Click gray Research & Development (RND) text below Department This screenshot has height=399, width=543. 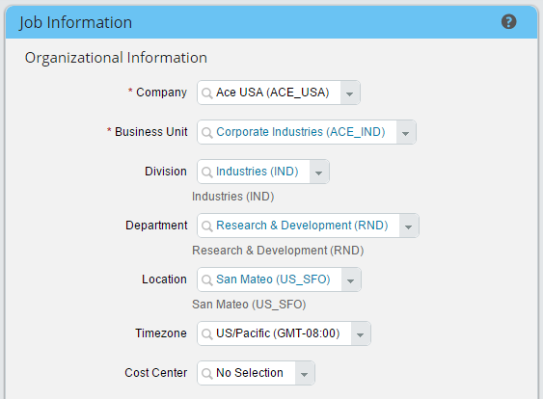(278, 251)
